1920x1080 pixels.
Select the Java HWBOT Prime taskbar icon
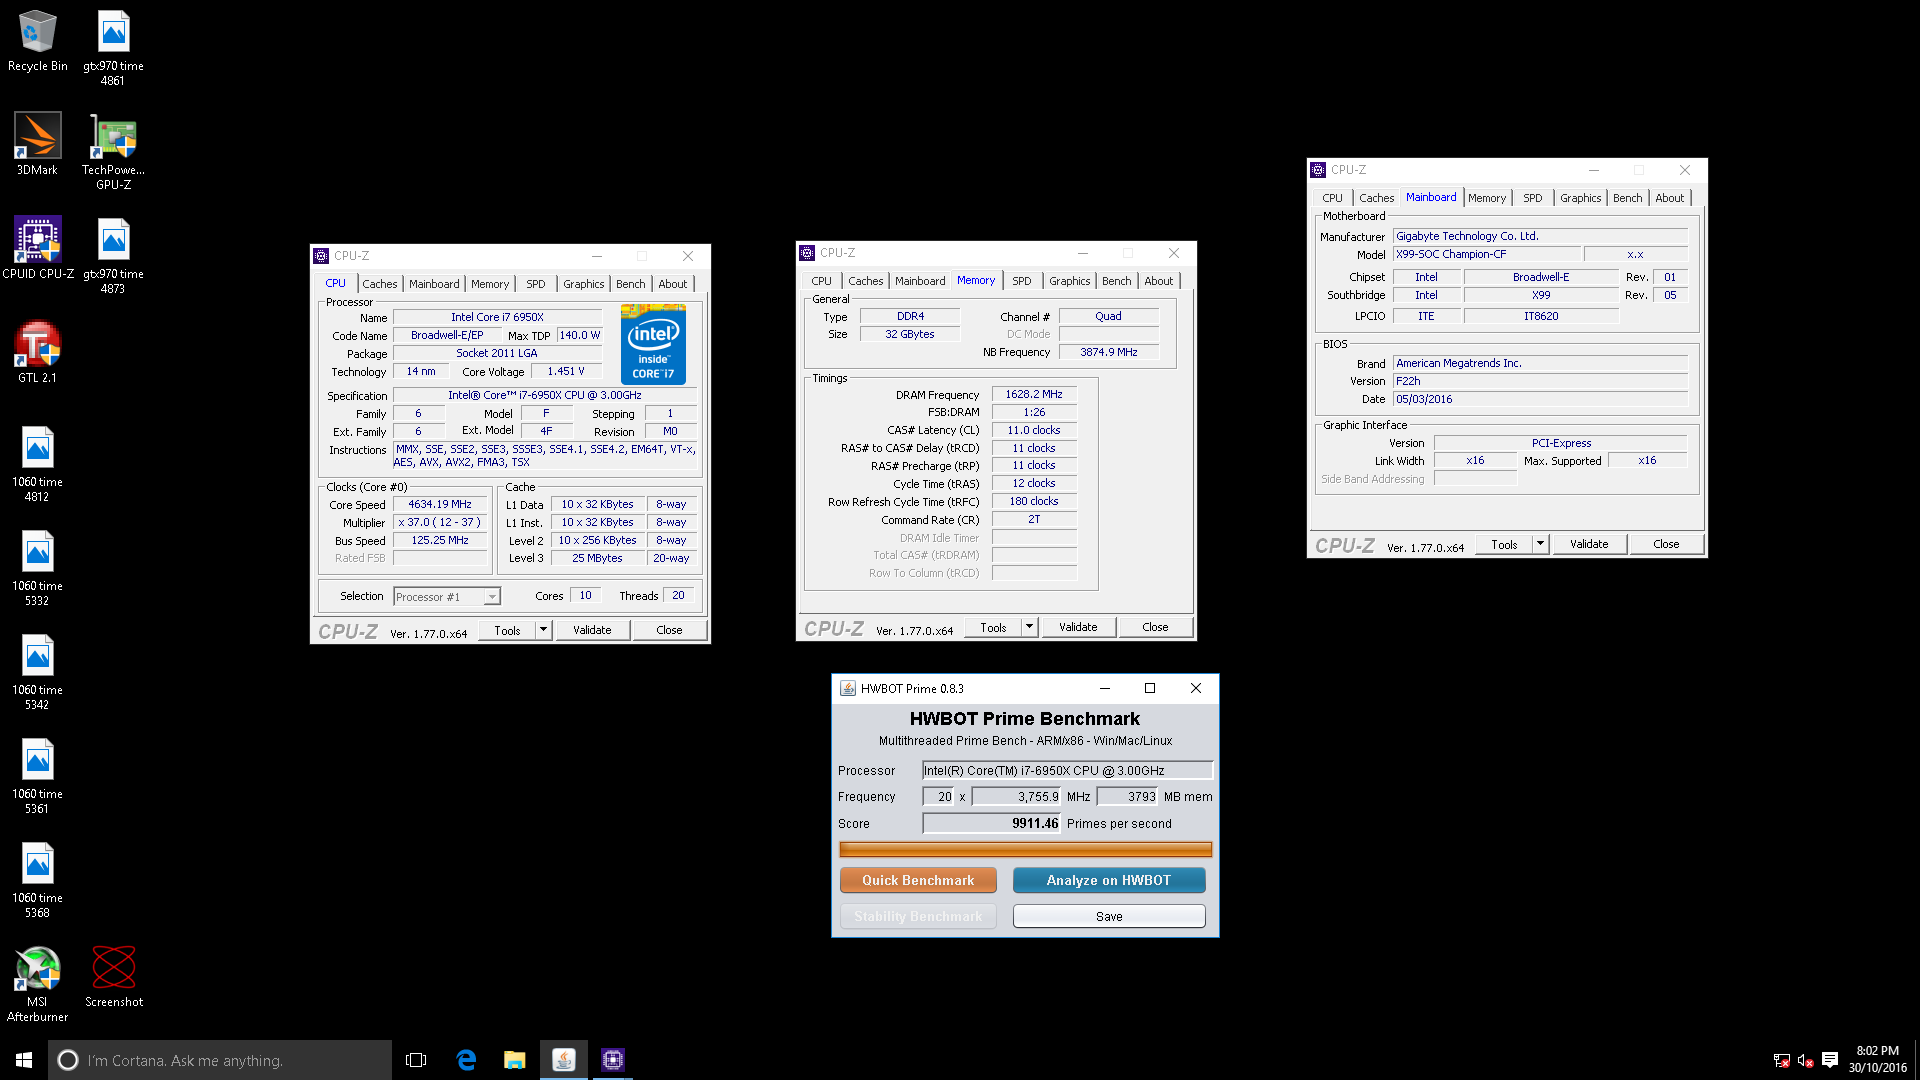coord(564,1060)
